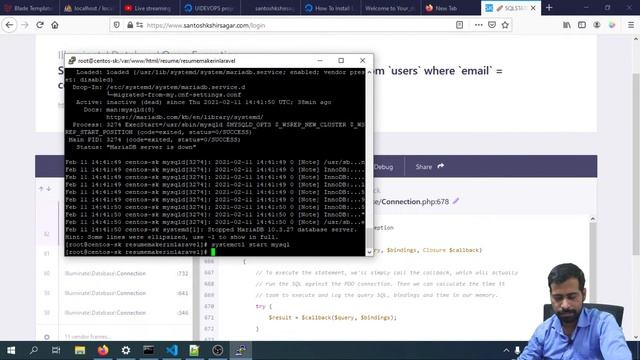The image size is (640, 360).
Task: Open Notepad++ from the taskbar
Action: (195, 350)
